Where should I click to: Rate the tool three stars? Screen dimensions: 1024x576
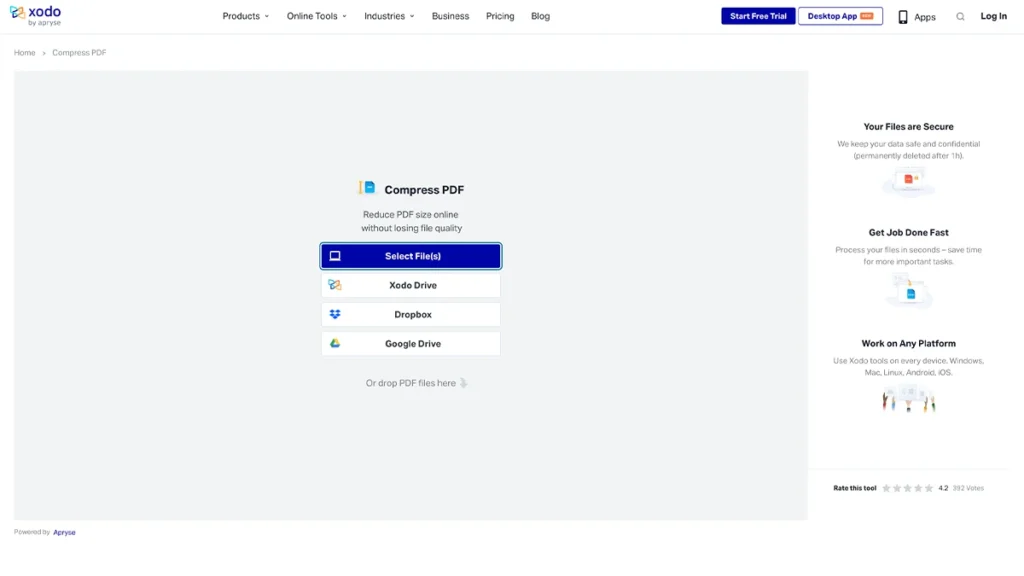click(x=908, y=488)
